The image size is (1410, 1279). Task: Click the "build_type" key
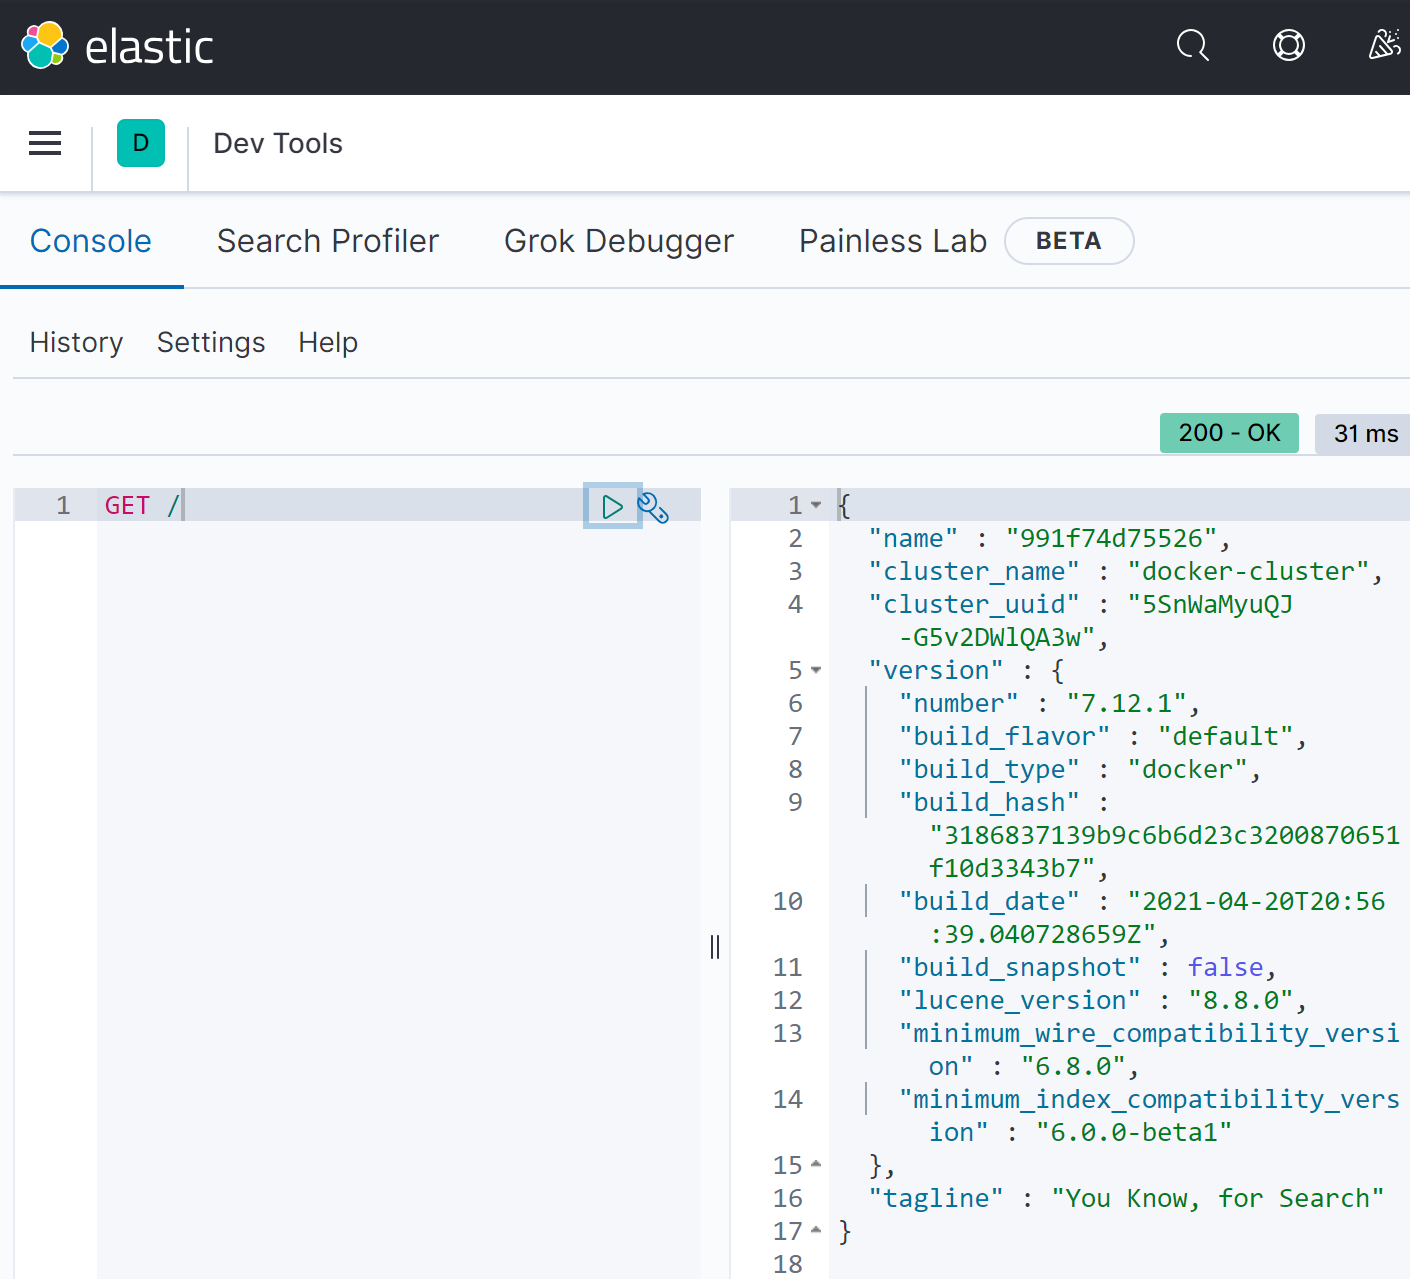coord(989,769)
